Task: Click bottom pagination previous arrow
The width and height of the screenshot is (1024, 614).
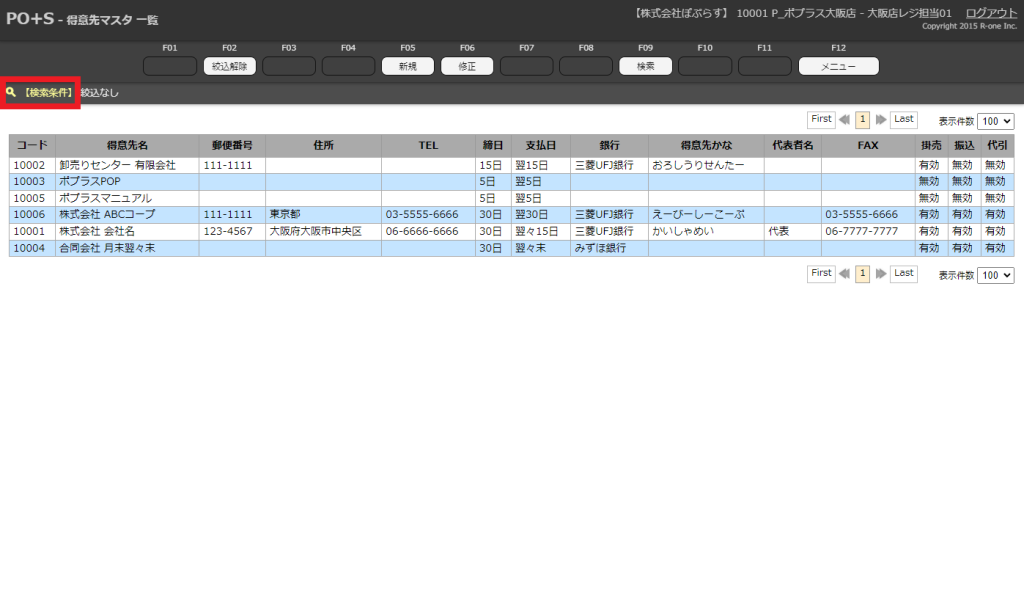Action: (x=845, y=274)
